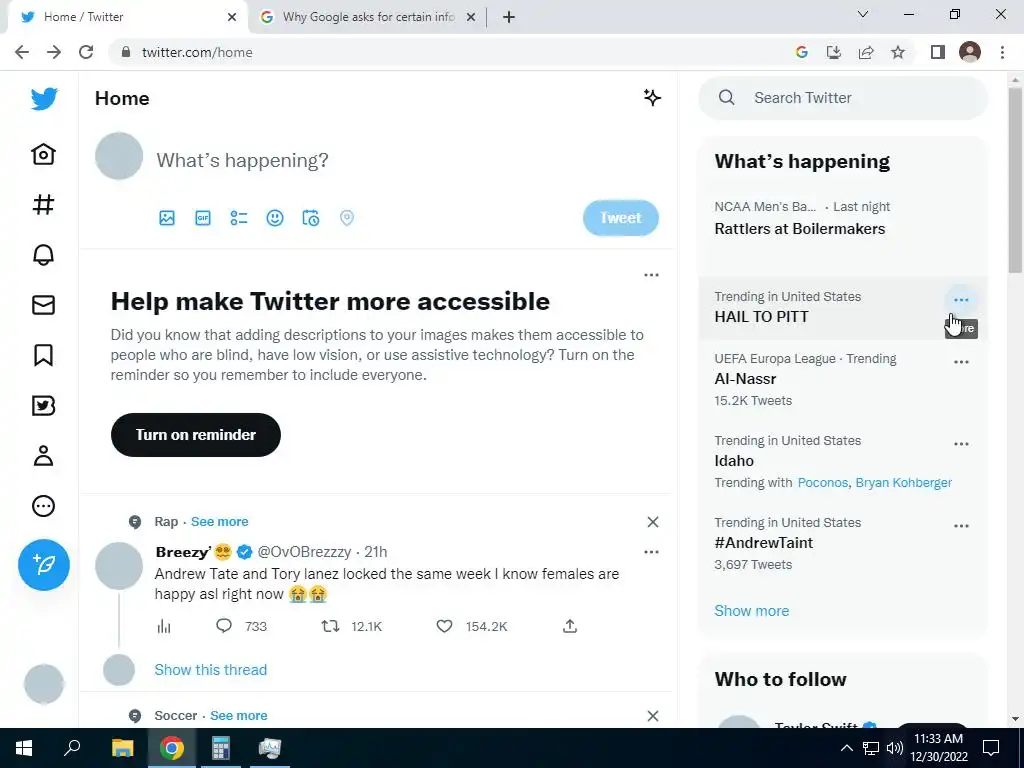This screenshot has height=768, width=1024.
Task: Click Chrome share page icon
Action: click(x=866, y=52)
